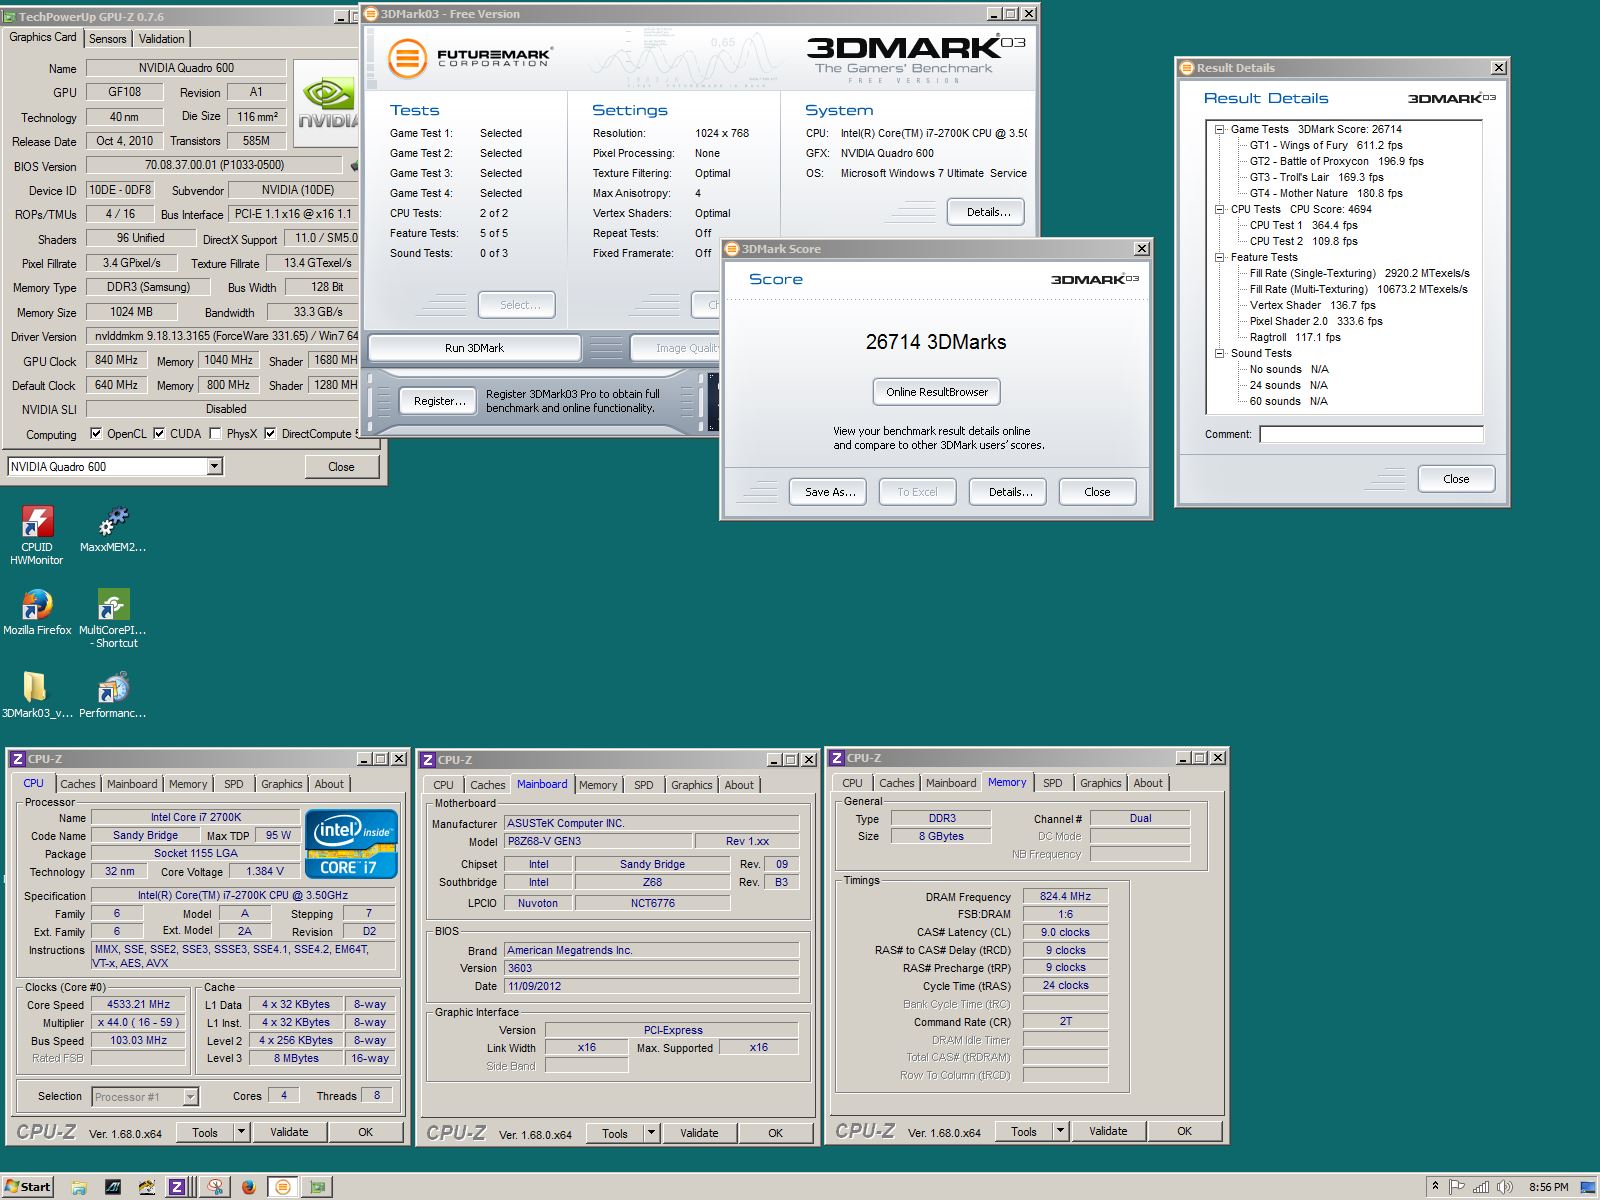Click the 8:56 PM taskbar clock
Image resolution: width=1600 pixels, height=1200 pixels.
(1548, 1187)
